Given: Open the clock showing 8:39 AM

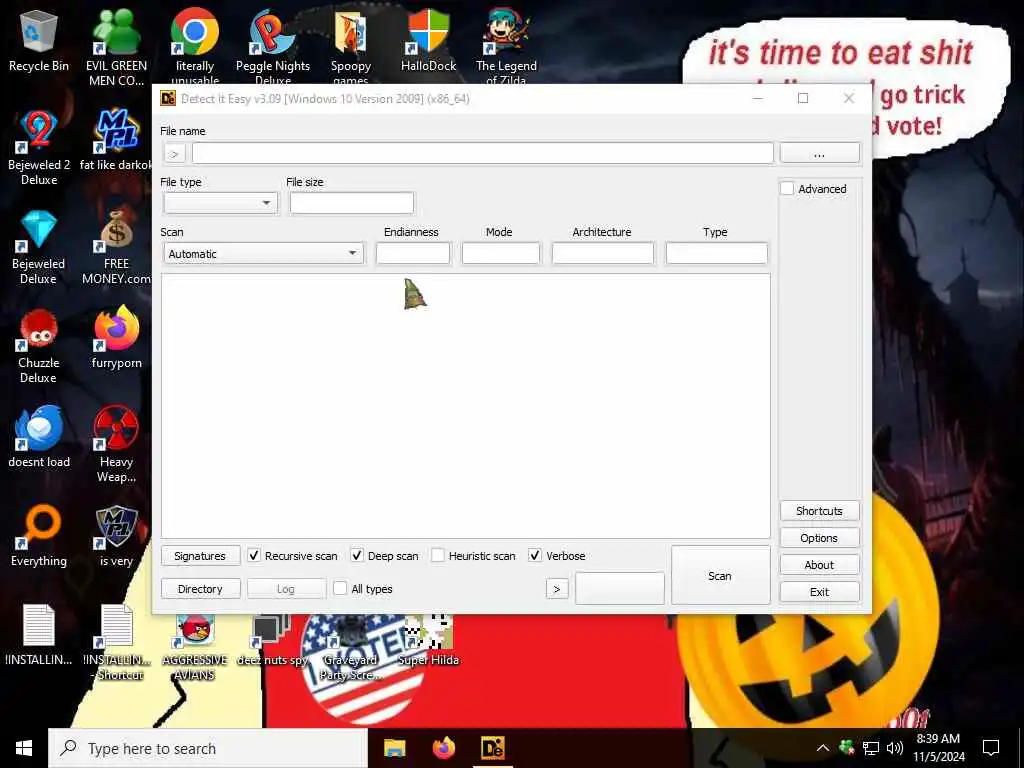Looking at the screenshot, I should (938, 748).
